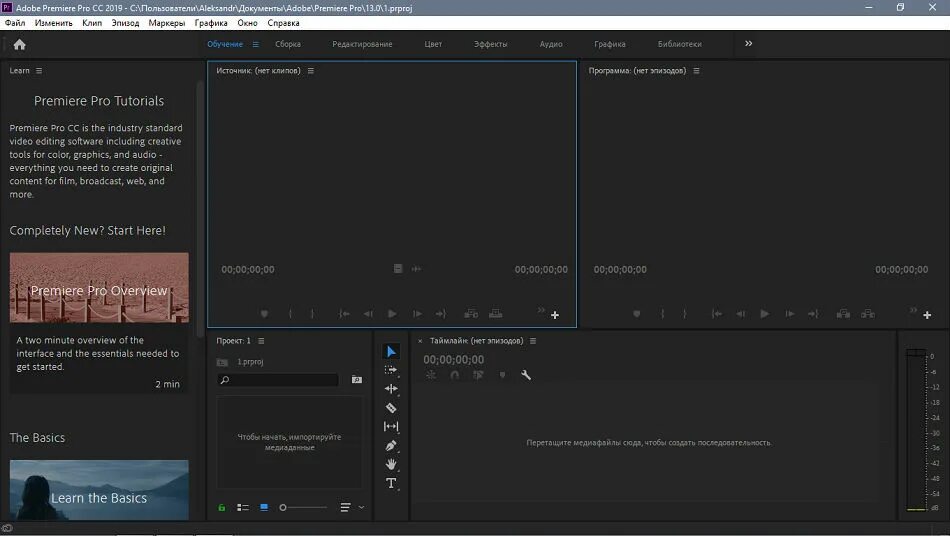
Task: Toggle Linked Selection in Timeline
Action: click(x=478, y=376)
